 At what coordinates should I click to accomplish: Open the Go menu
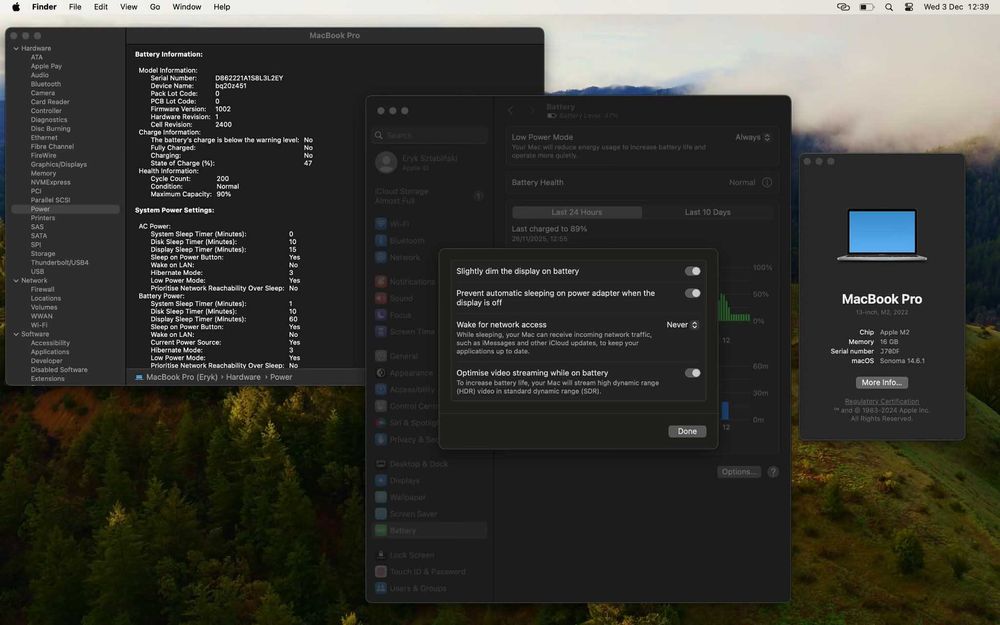[155, 7]
